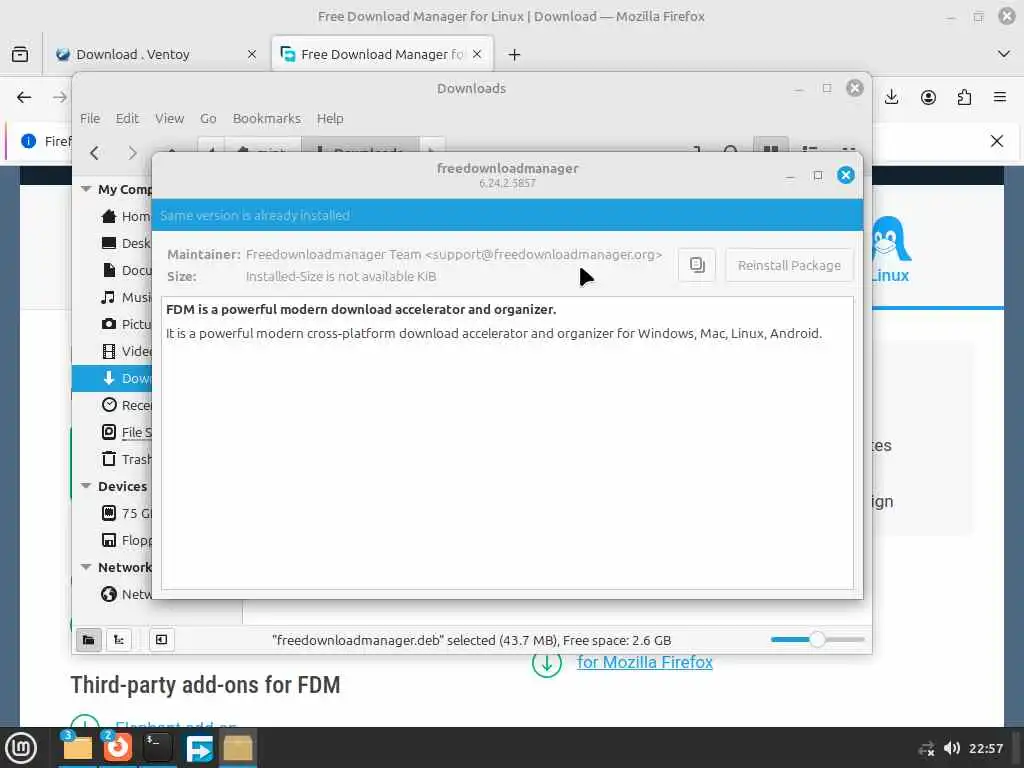Screen dimensions: 1024x768
Task: Click 'Same version is already installed' banner
Action: pyautogui.click(x=507, y=215)
